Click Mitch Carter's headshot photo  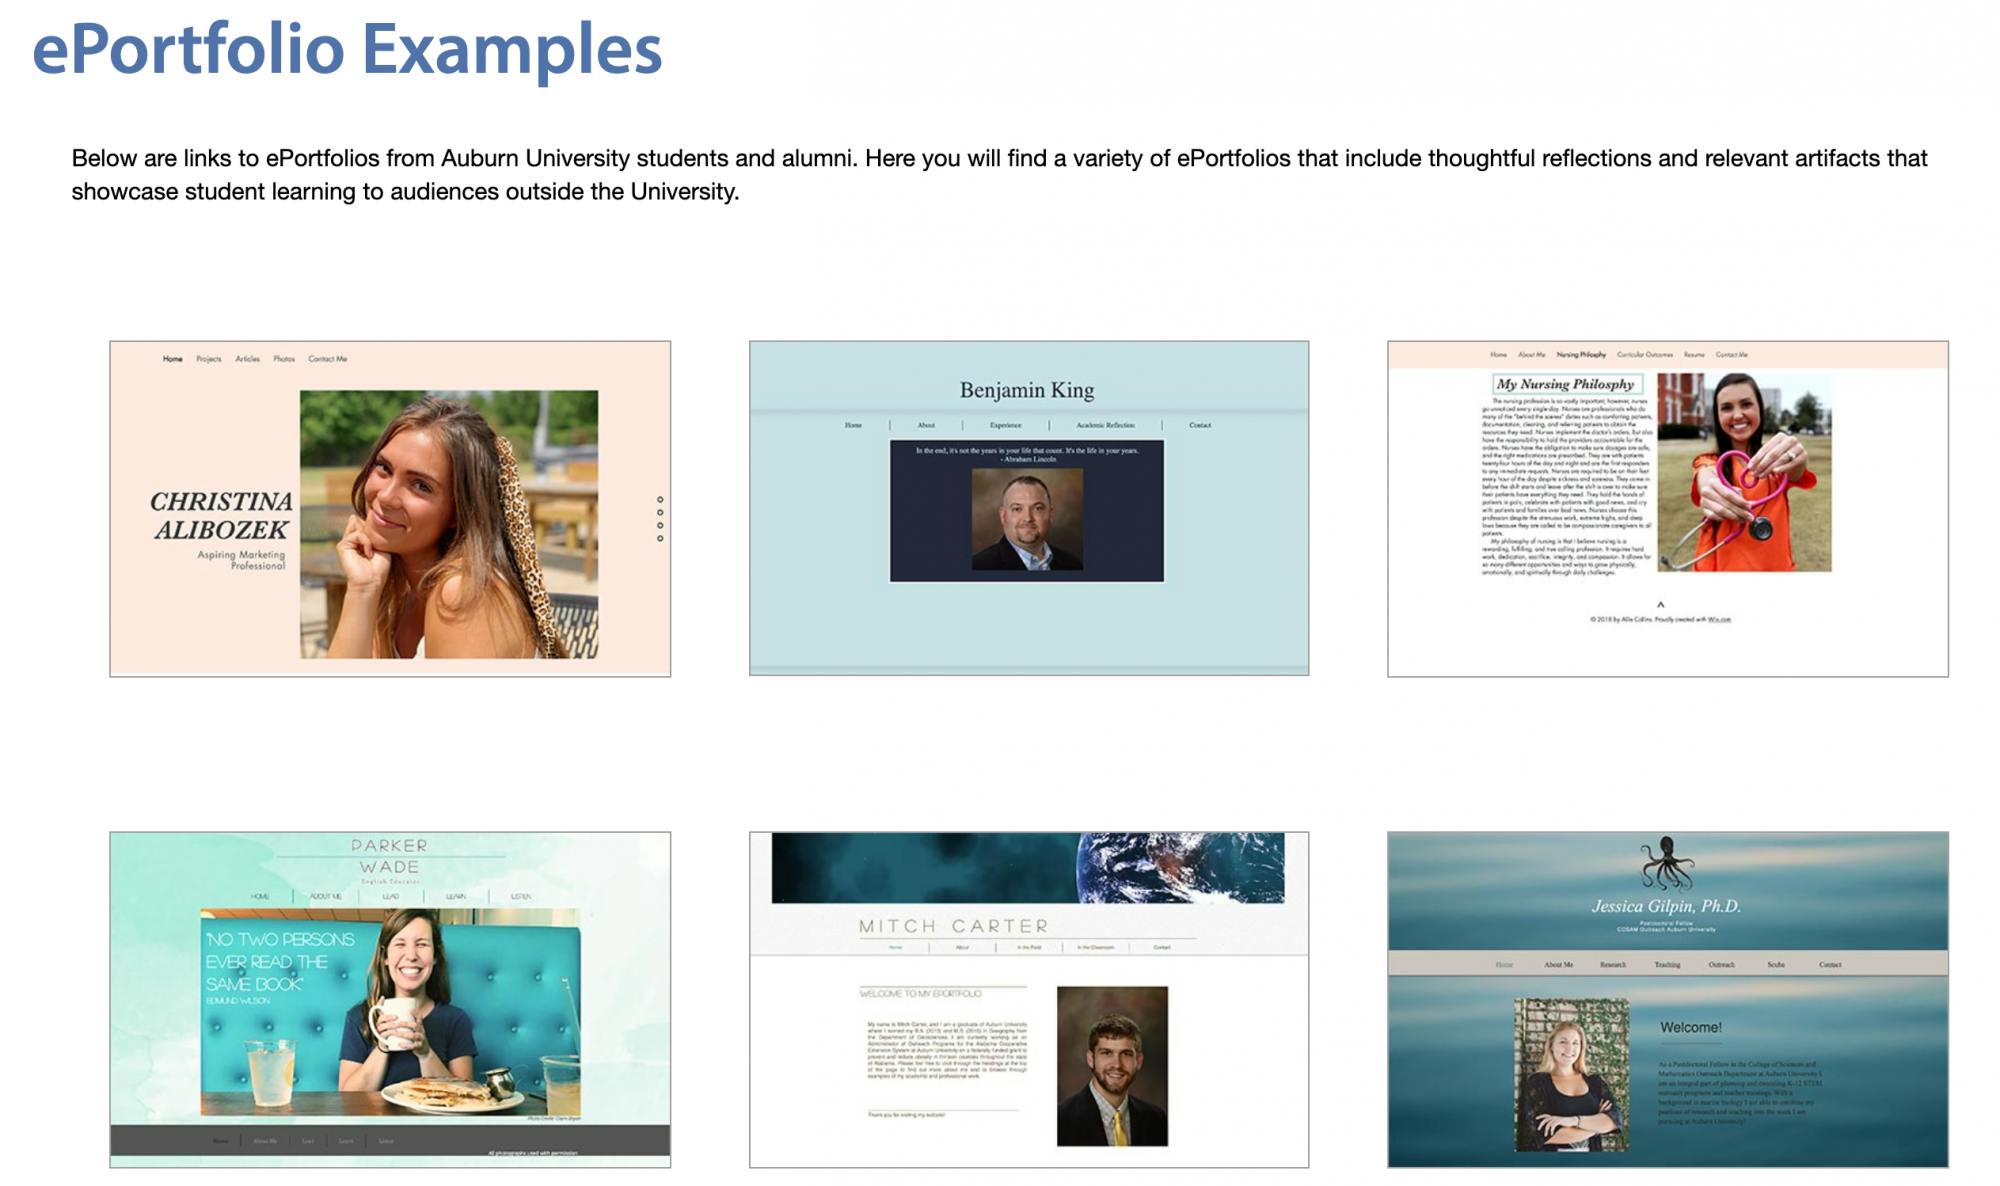coord(1112,1066)
